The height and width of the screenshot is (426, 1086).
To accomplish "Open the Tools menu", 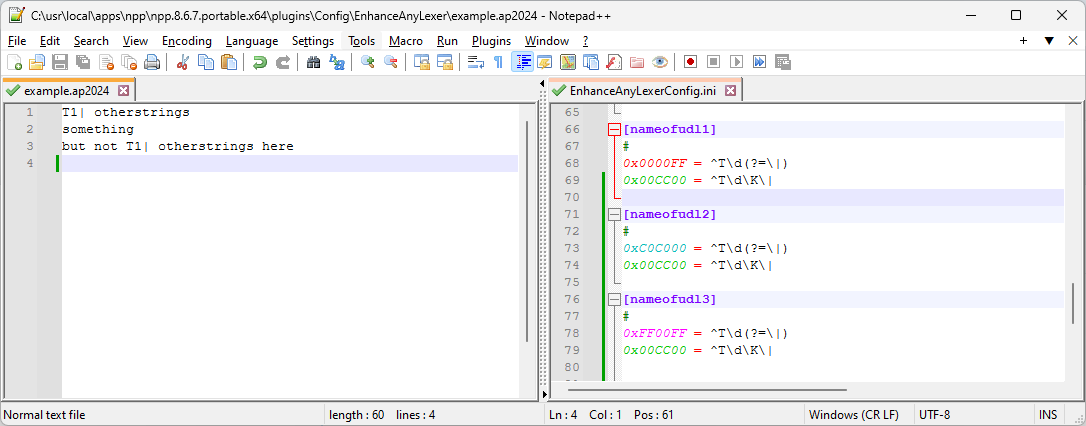I will (362, 41).
